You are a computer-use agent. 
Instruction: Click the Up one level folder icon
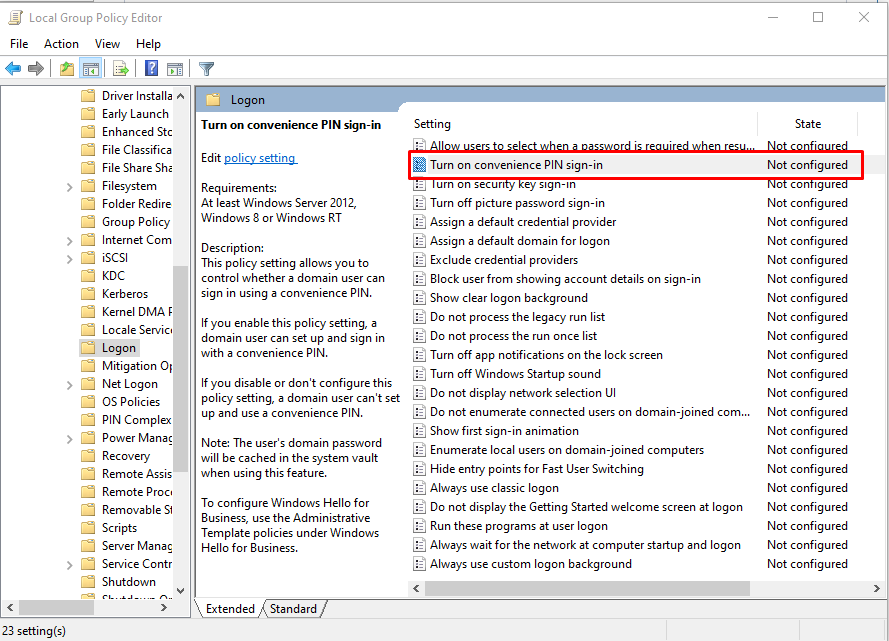coord(65,68)
